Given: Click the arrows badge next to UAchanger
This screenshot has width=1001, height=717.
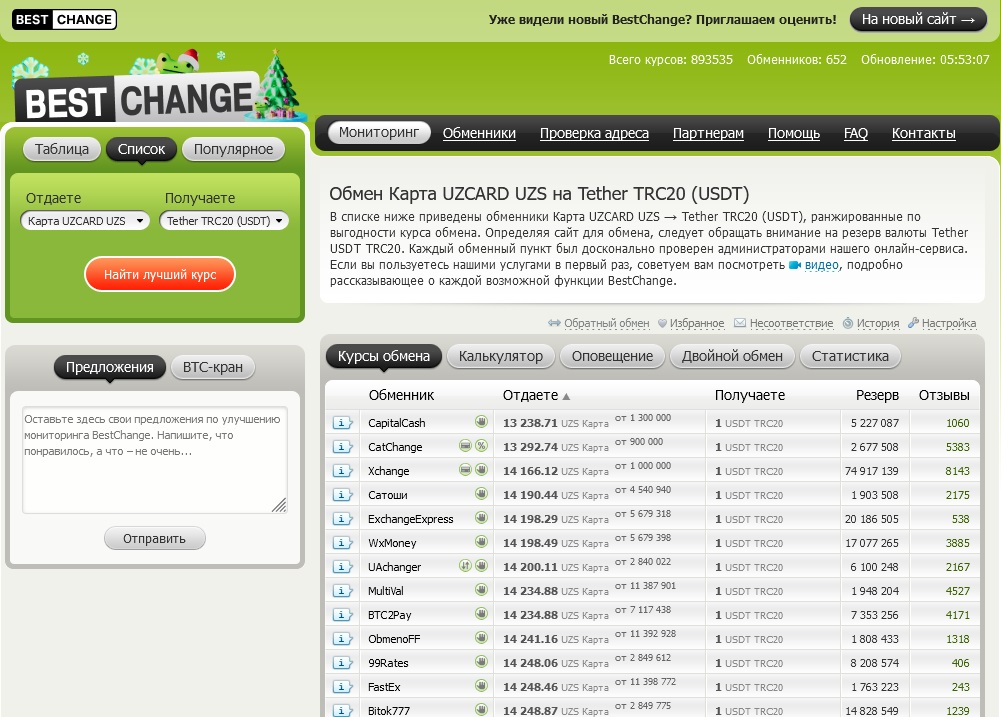Looking at the screenshot, I should pyautogui.click(x=465, y=567).
